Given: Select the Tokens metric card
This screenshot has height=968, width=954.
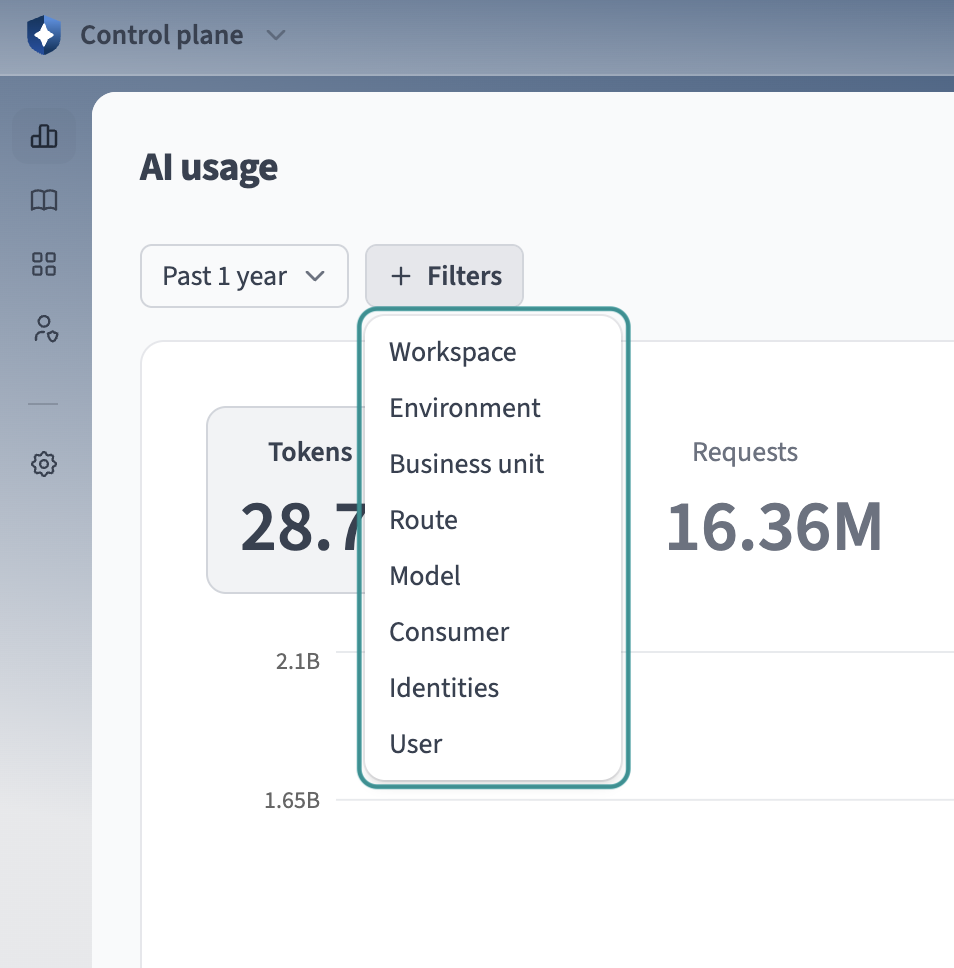Looking at the screenshot, I should (287, 500).
